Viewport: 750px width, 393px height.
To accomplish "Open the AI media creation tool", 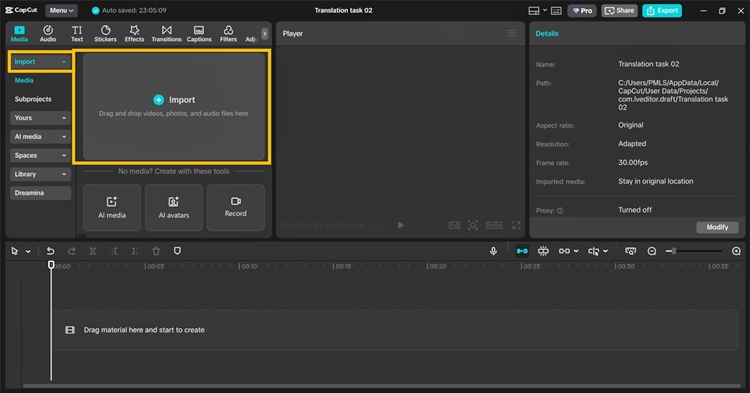I will pos(112,207).
